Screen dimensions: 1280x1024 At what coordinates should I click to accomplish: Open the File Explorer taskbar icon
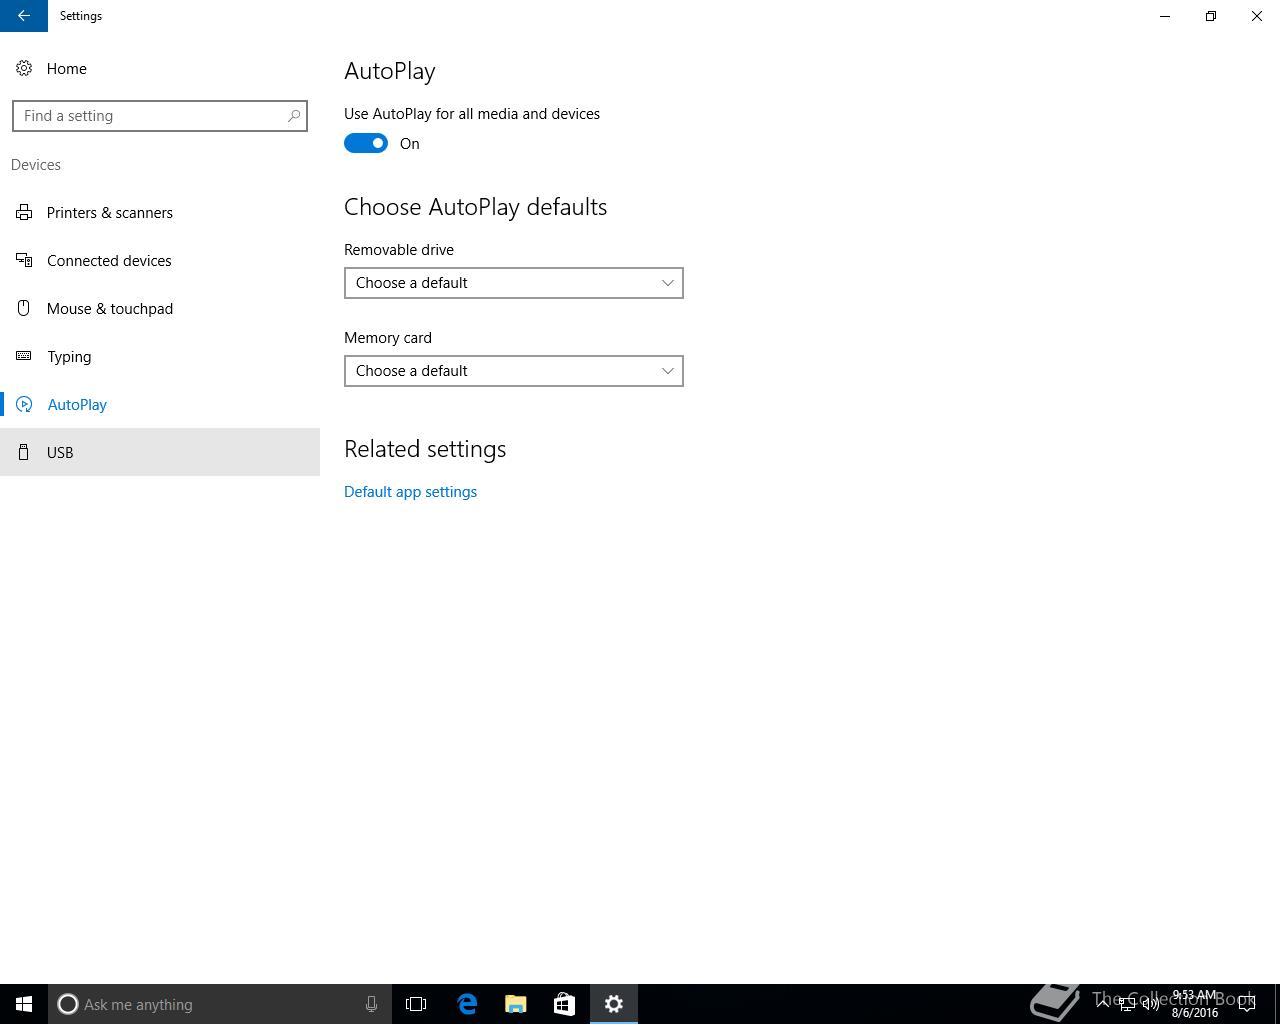pyautogui.click(x=516, y=1004)
